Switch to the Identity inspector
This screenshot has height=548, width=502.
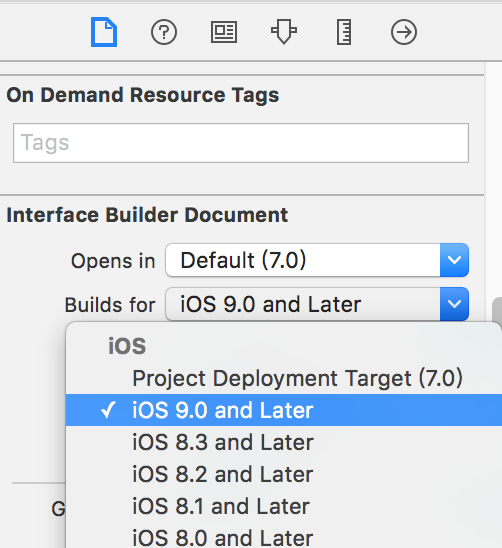(224, 32)
